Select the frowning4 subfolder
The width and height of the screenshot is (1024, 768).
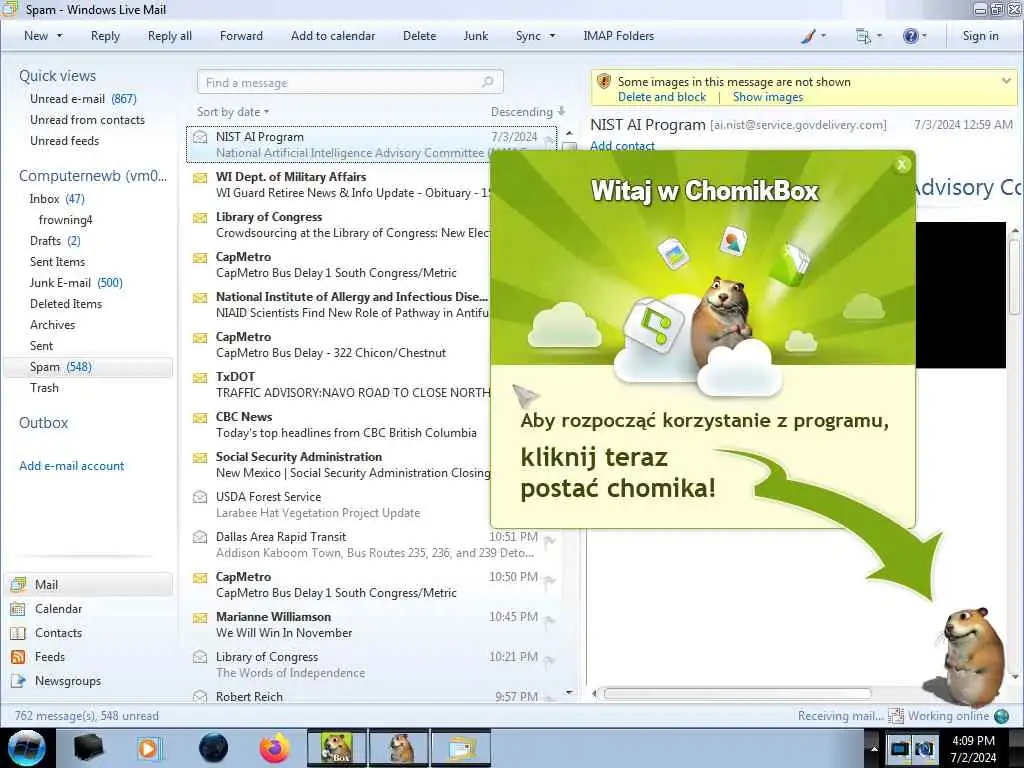click(65, 219)
